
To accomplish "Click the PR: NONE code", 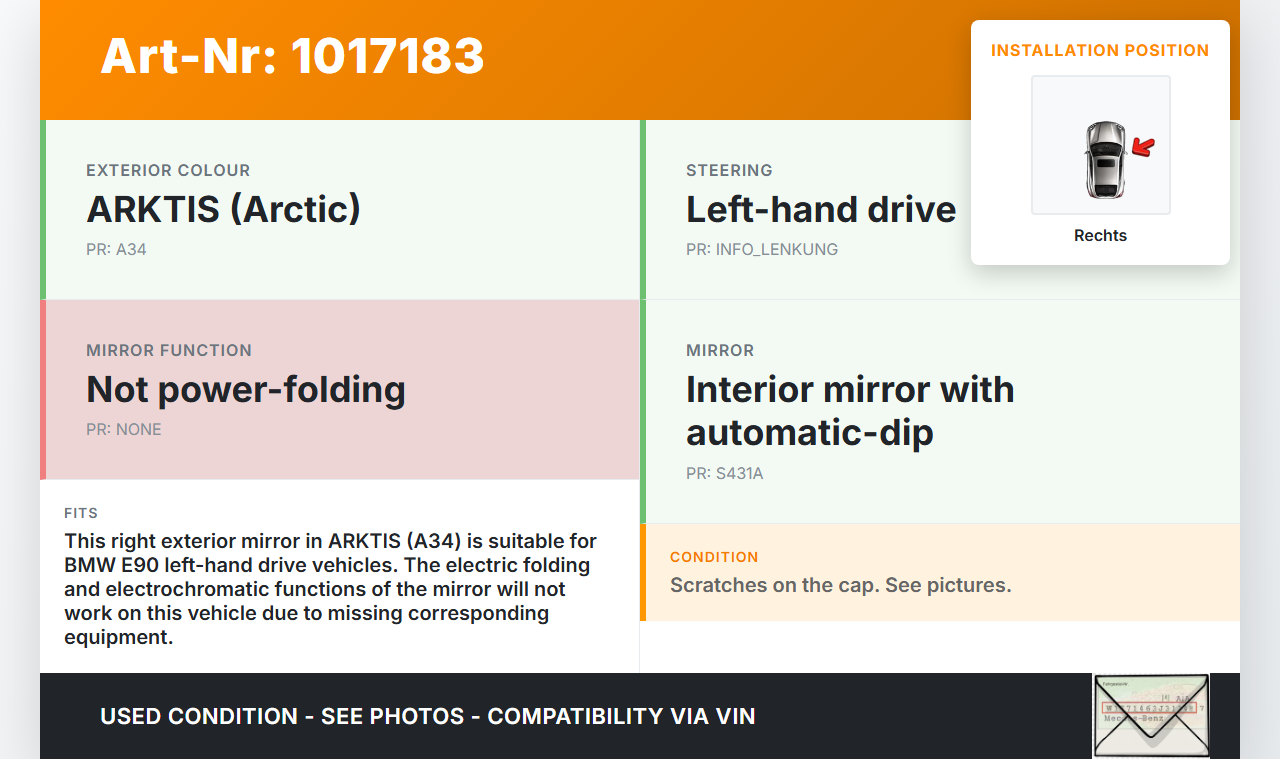I will coord(124,429).
